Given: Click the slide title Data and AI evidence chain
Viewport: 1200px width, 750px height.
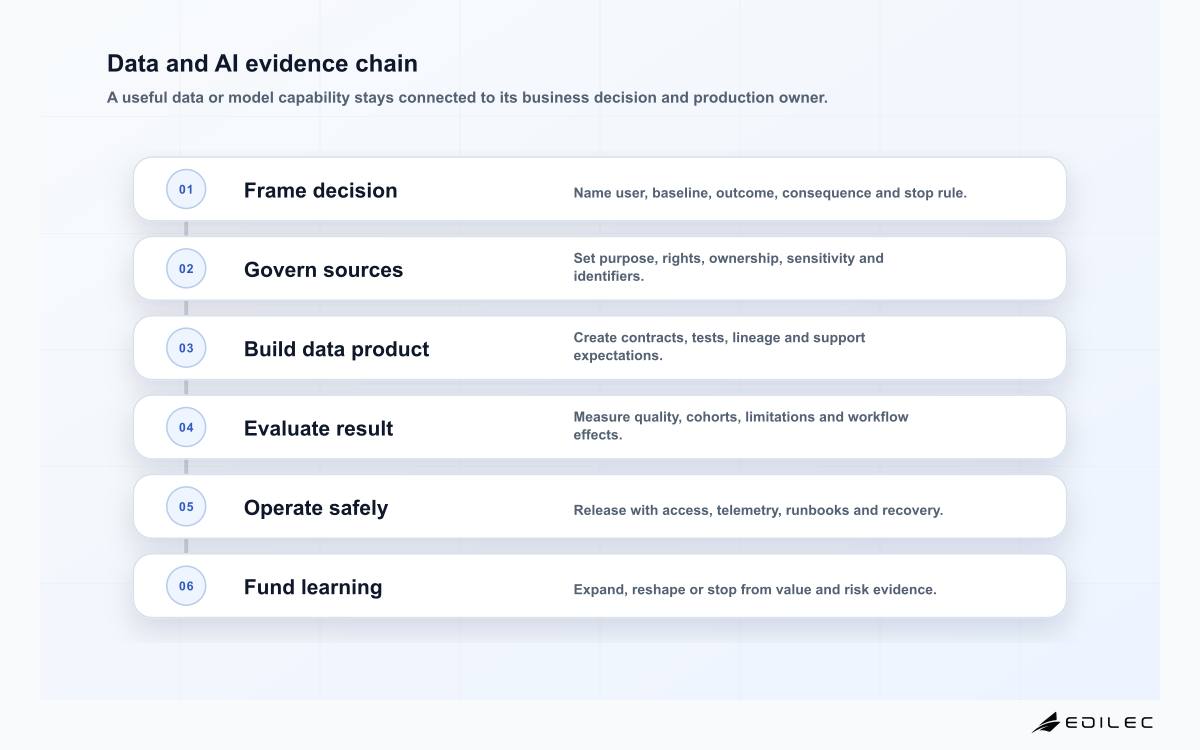Looking at the screenshot, I should (262, 63).
